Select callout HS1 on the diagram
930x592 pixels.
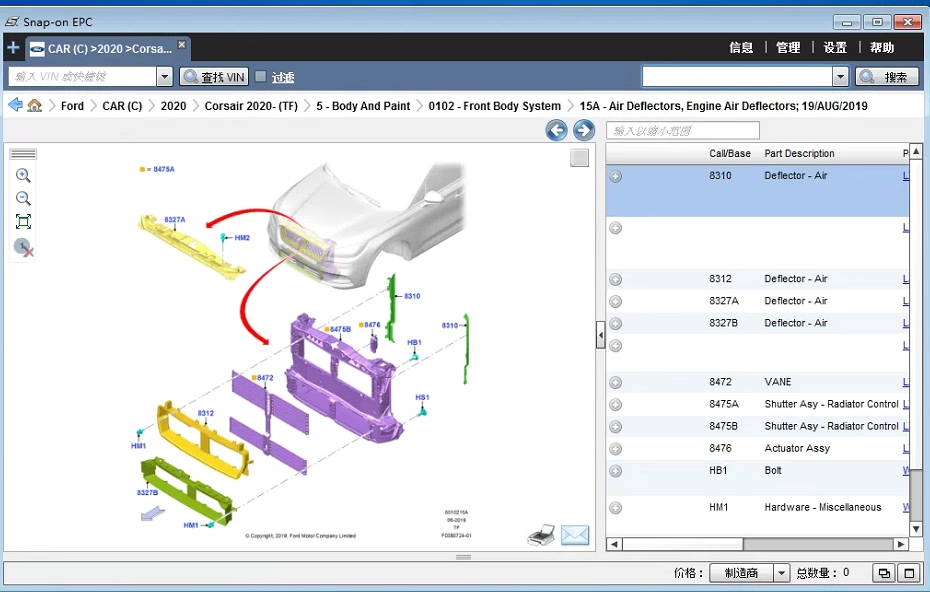pyautogui.click(x=422, y=397)
